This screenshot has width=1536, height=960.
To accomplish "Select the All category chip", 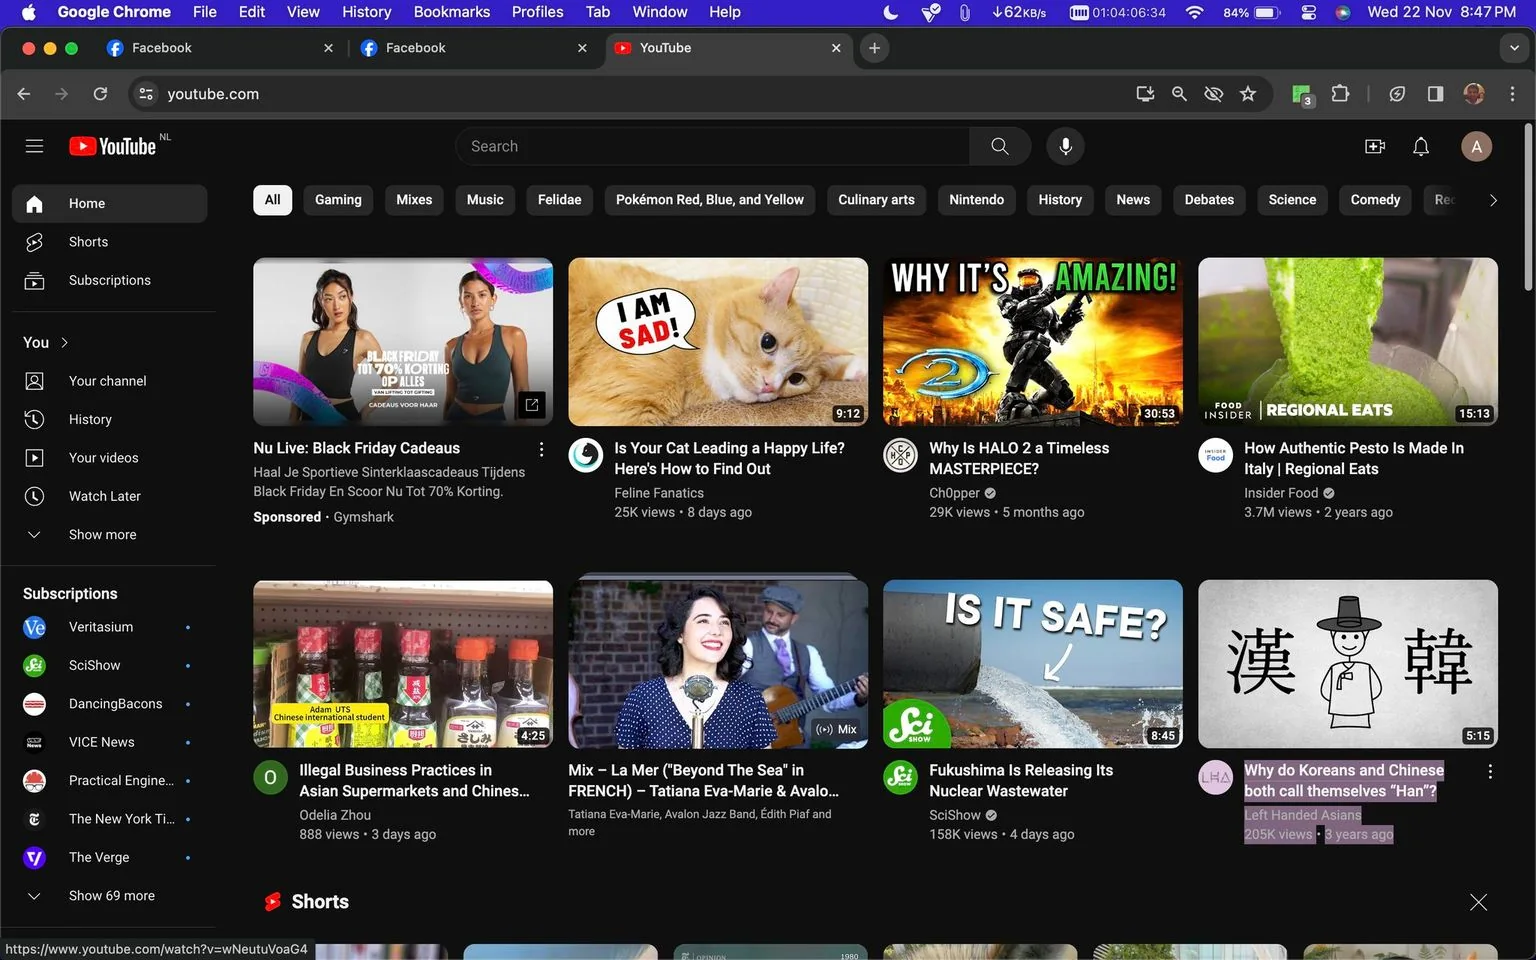I will [272, 200].
